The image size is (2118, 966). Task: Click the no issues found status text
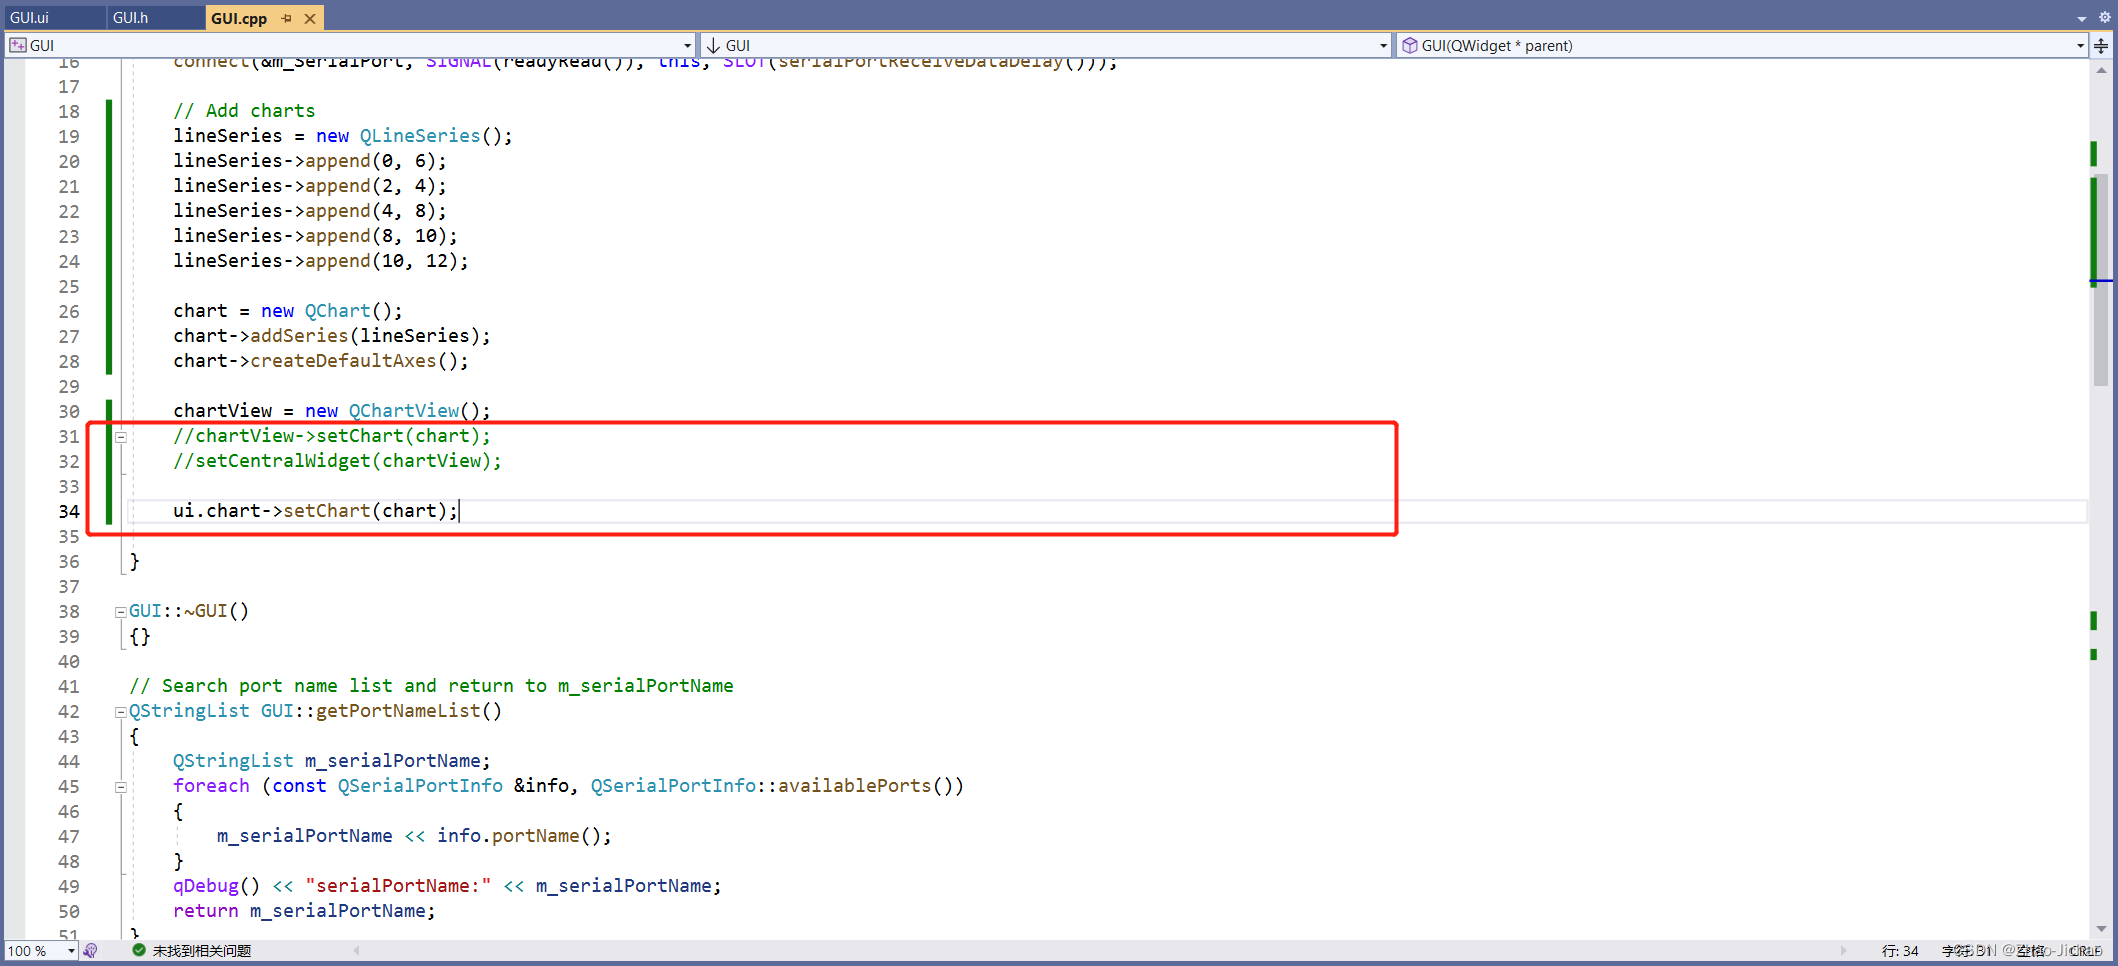click(x=202, y=951)
